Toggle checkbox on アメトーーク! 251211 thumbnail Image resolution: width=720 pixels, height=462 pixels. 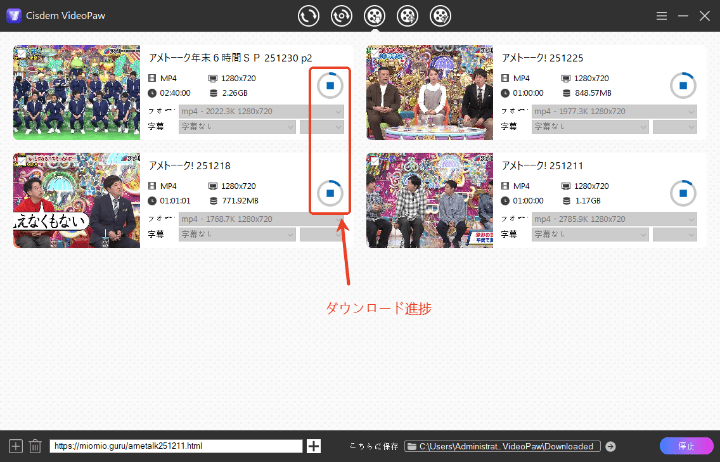(x=374, y=161)
